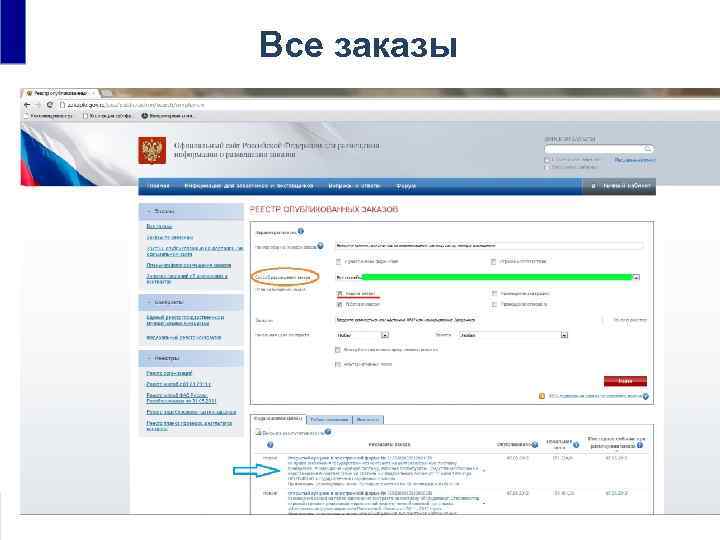Viewport: 720px width, 540px height.
Task: Open the 'Все способы' placement method dropdown
Action: (488, 277)
